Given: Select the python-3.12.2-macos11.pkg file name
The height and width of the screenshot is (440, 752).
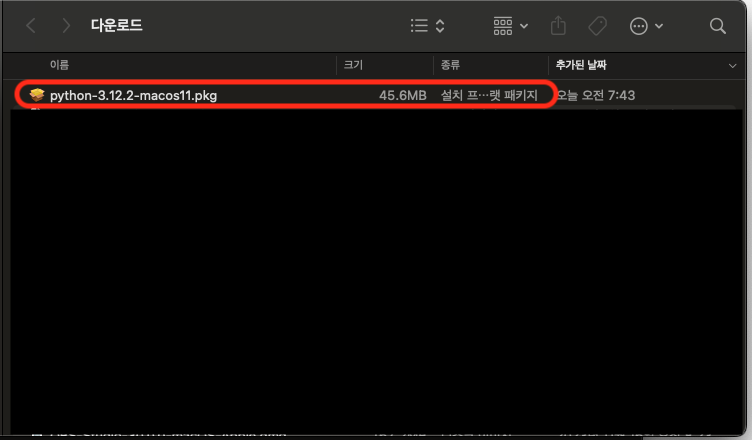Looking at the screenshot, I should tap(133, 95).
